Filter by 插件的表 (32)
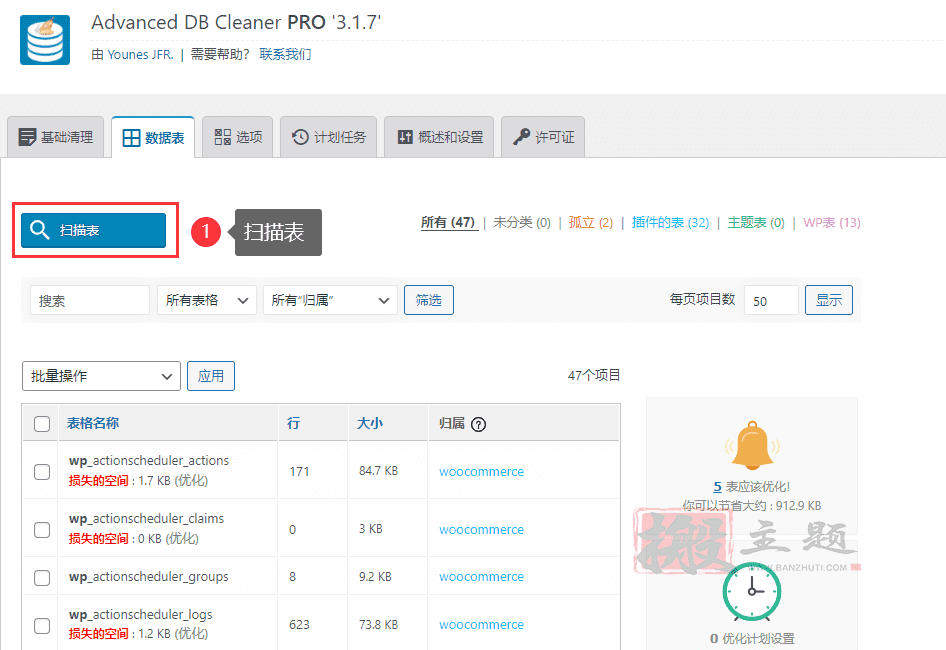Viewport: 946px width, 650px height. pyautogui.click(x=670, y=222)
